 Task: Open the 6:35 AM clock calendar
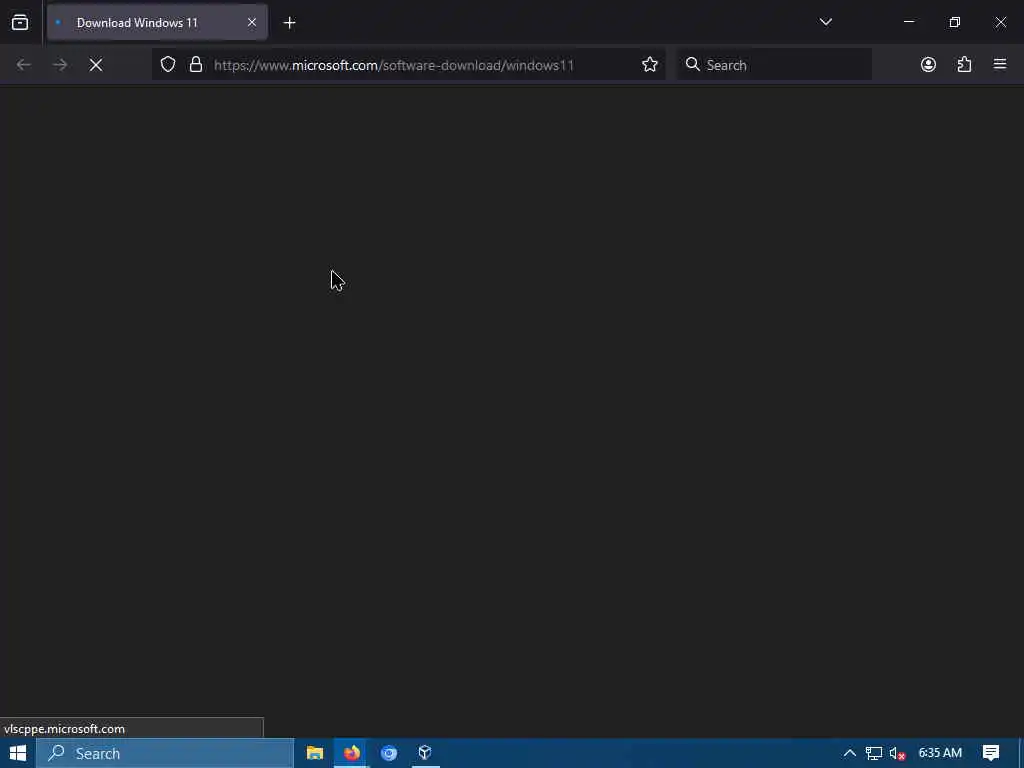pos(940,753)
